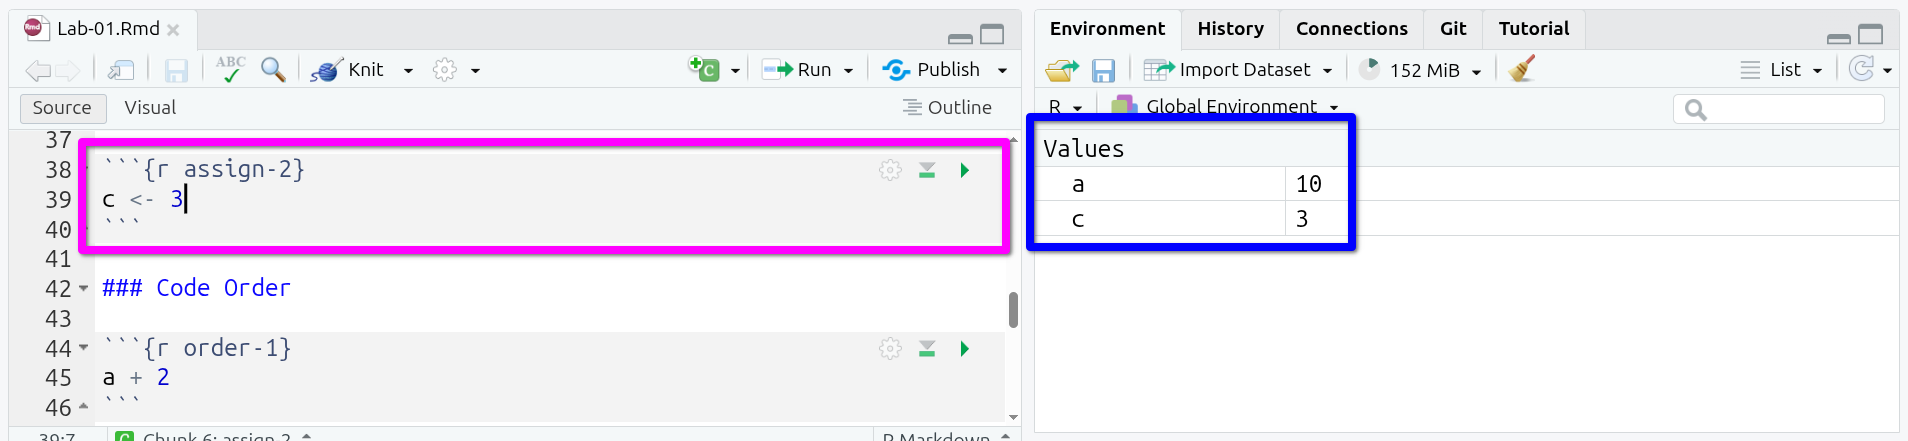Open the Knit dropdown arrow
Screen dimensions: 1908x441
[408, 70]
